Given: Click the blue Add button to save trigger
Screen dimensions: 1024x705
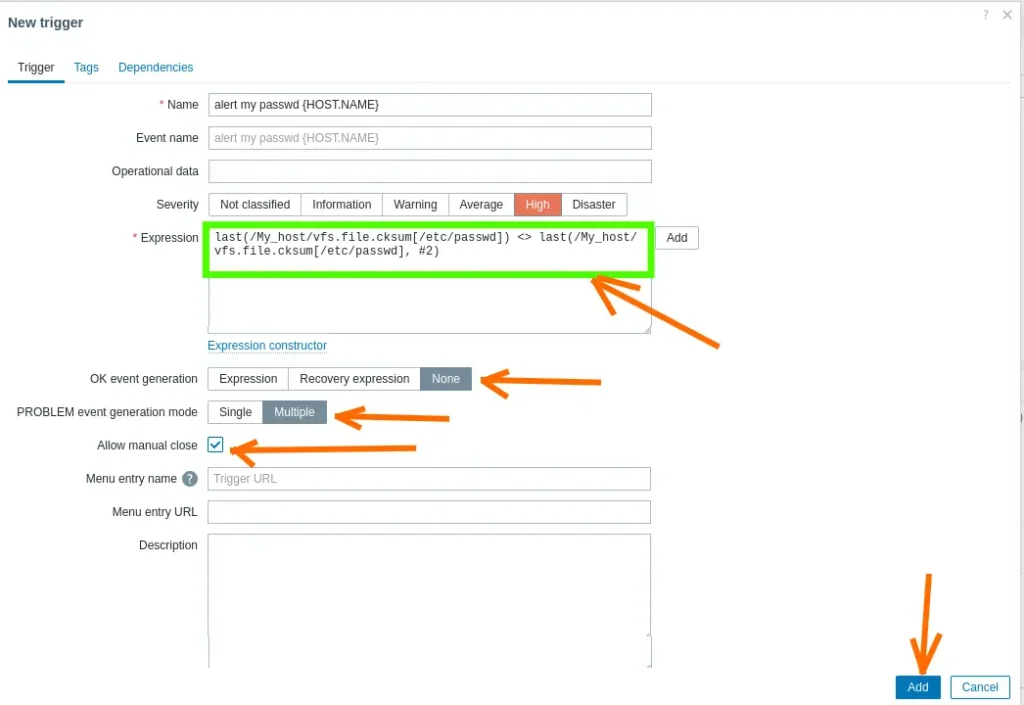Looking at the screenshot, I should (x=918, y=687).
